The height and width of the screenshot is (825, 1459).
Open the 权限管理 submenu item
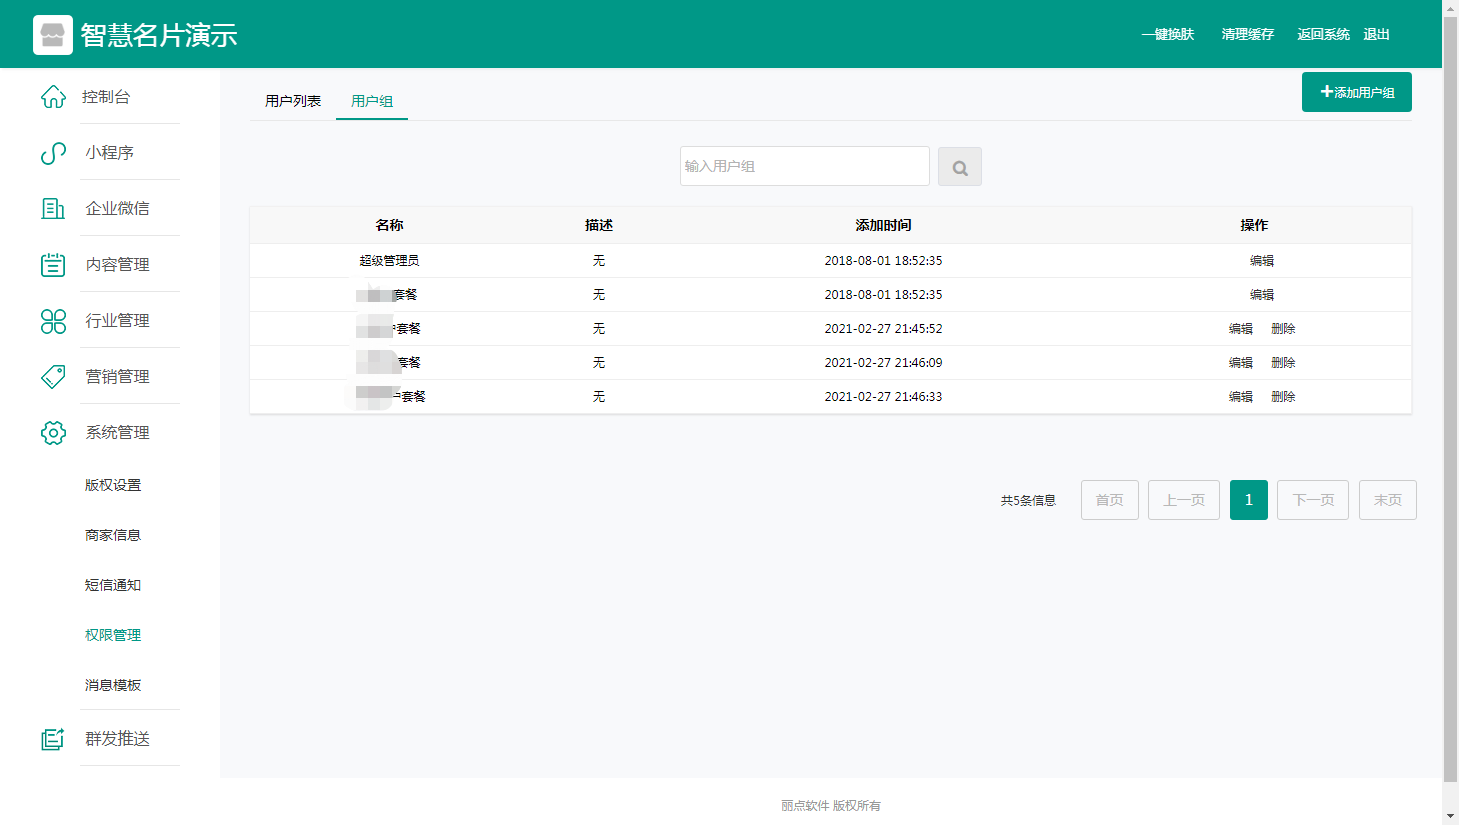click(x=113, y=635)
